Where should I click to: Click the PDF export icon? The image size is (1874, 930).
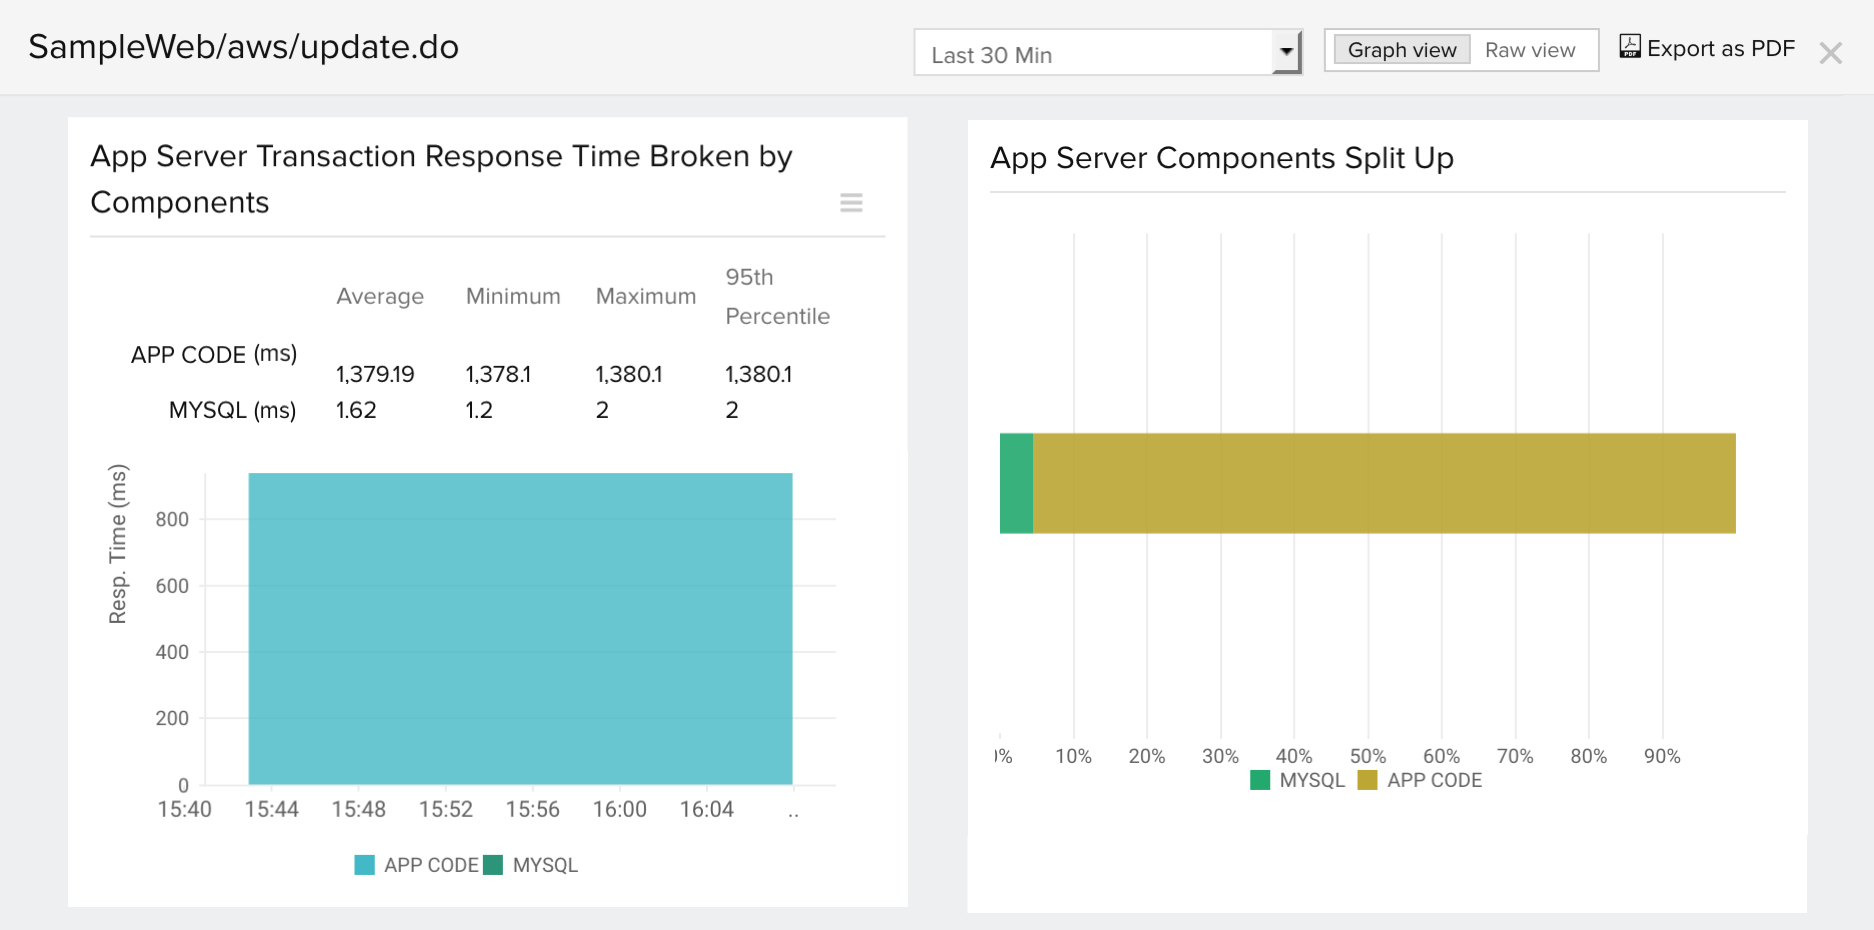[1630, 47]
